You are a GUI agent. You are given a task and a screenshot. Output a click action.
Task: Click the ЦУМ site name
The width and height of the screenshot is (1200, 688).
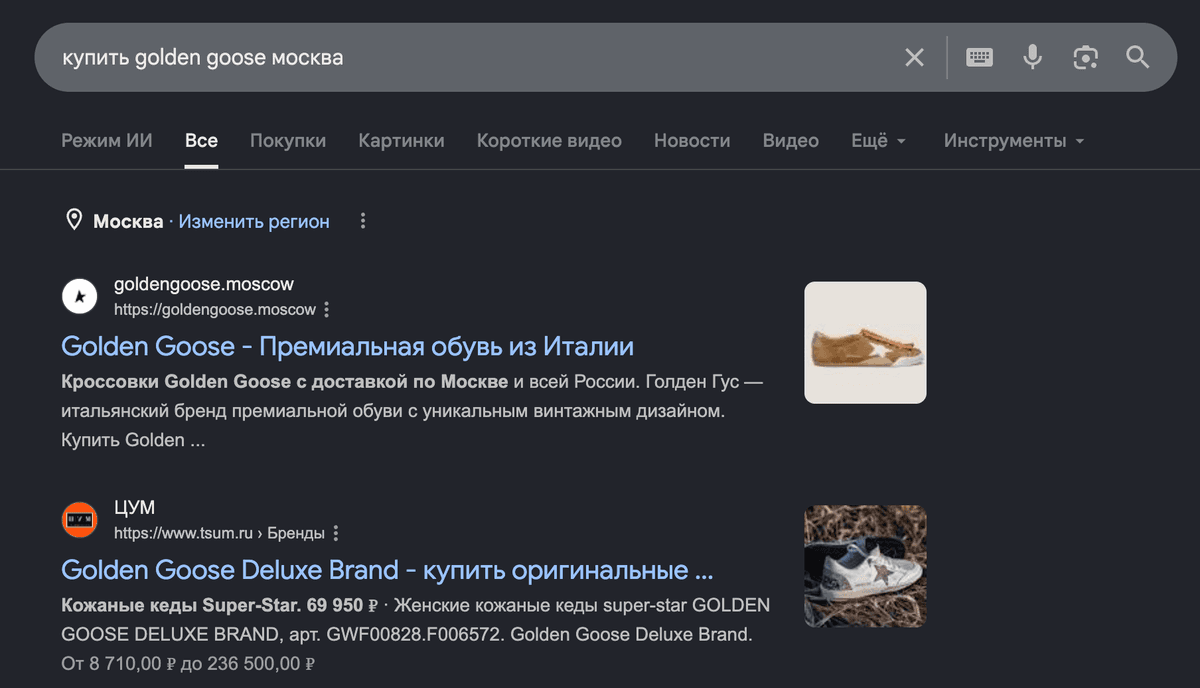[134, 508]
